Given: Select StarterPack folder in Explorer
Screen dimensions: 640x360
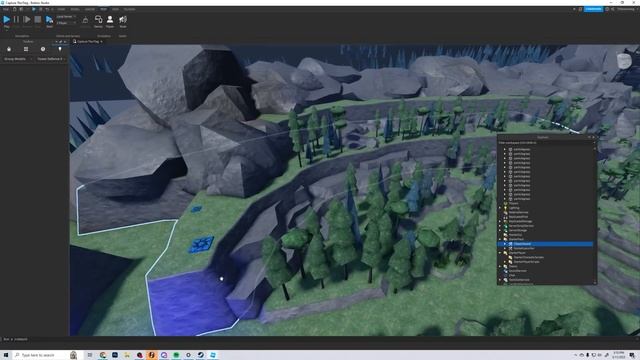Looking at the screenshot, I should point(516,239).
